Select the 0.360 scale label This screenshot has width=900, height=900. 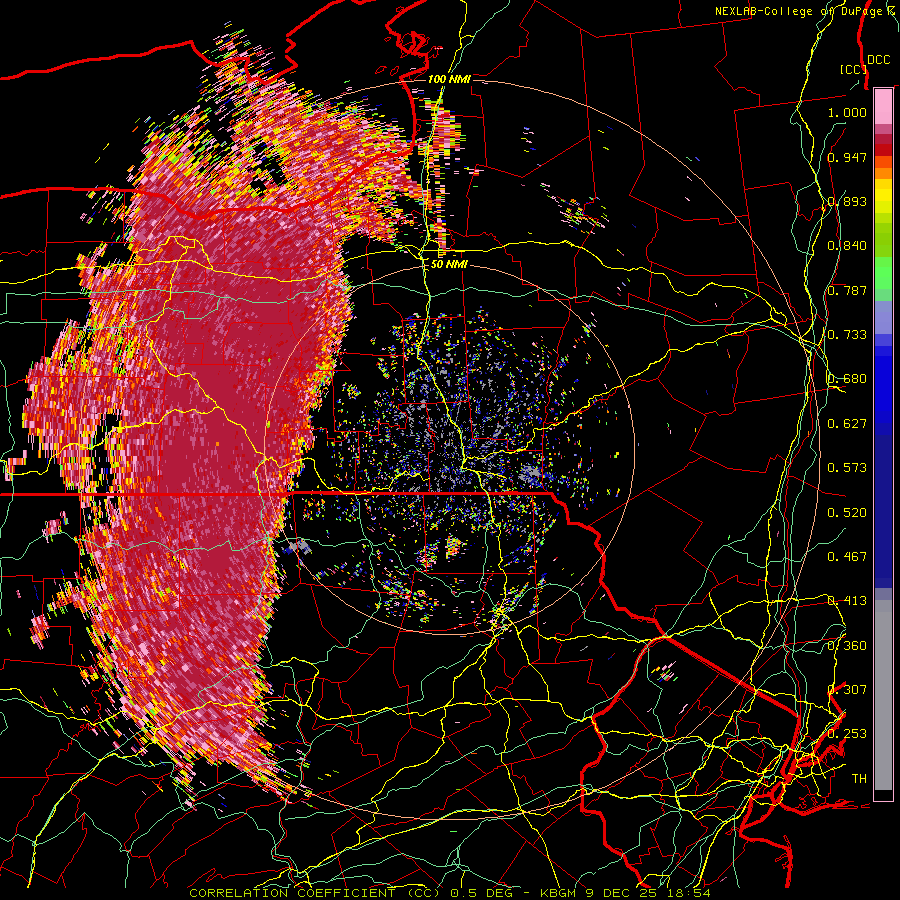click(x=847, y=646)
